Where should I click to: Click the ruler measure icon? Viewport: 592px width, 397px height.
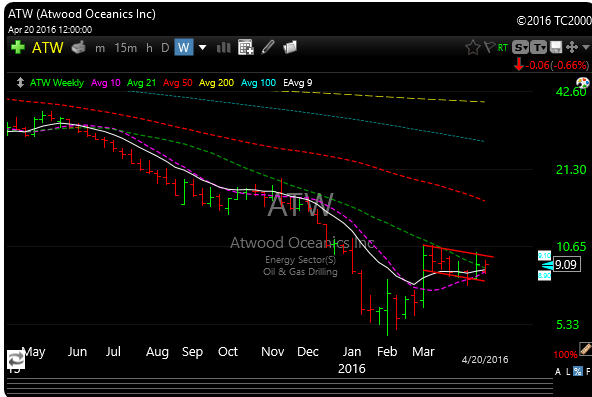coord(586,348)
